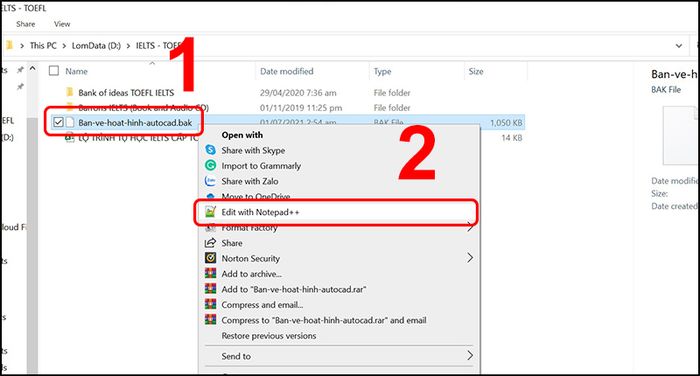Screen dimensions: 700x376
Task: Choose Add to archive... entry
Action: click(x=251, y=274)
